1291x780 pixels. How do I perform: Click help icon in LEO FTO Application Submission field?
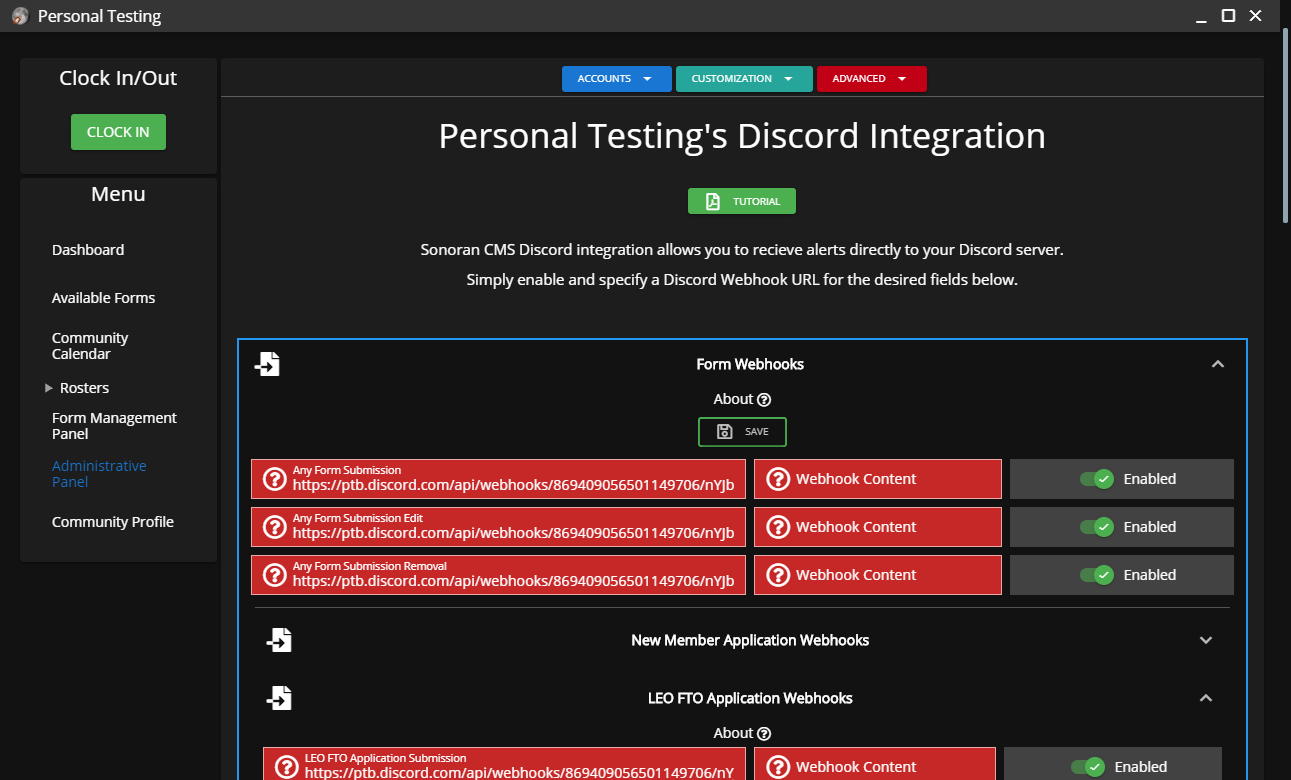click(286, 767)
